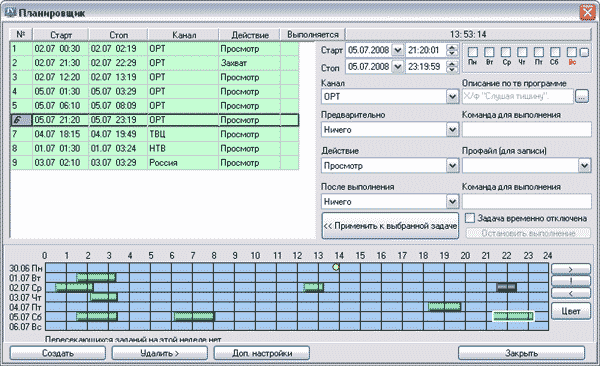This screenshot has width=600, height=366.
Task: Click the Команда для выполнения field under Предварительно
Action: pos(527,130)
